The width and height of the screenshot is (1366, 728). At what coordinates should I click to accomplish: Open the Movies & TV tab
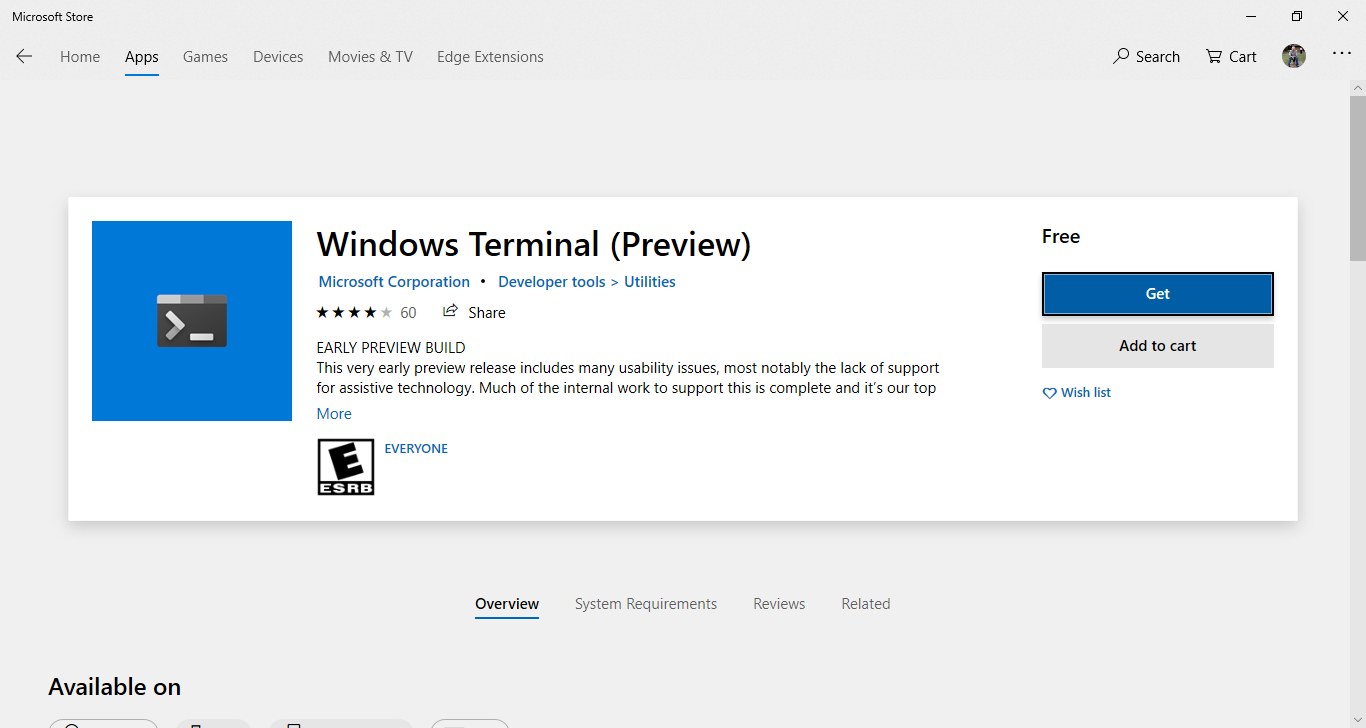[370, 57]
